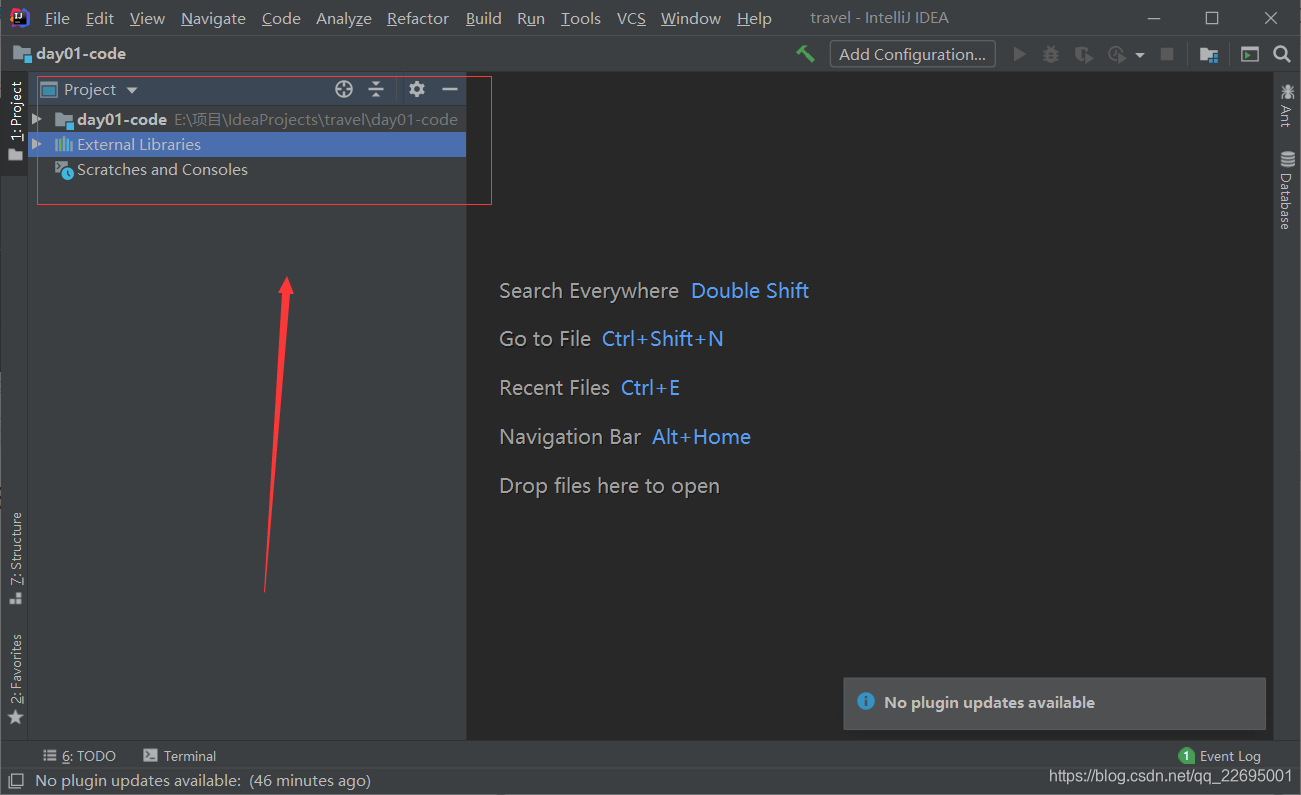Screen dimensions: 1301x795
Task: Click day01-code in navigation bar
Action: [x=70, y=53]
